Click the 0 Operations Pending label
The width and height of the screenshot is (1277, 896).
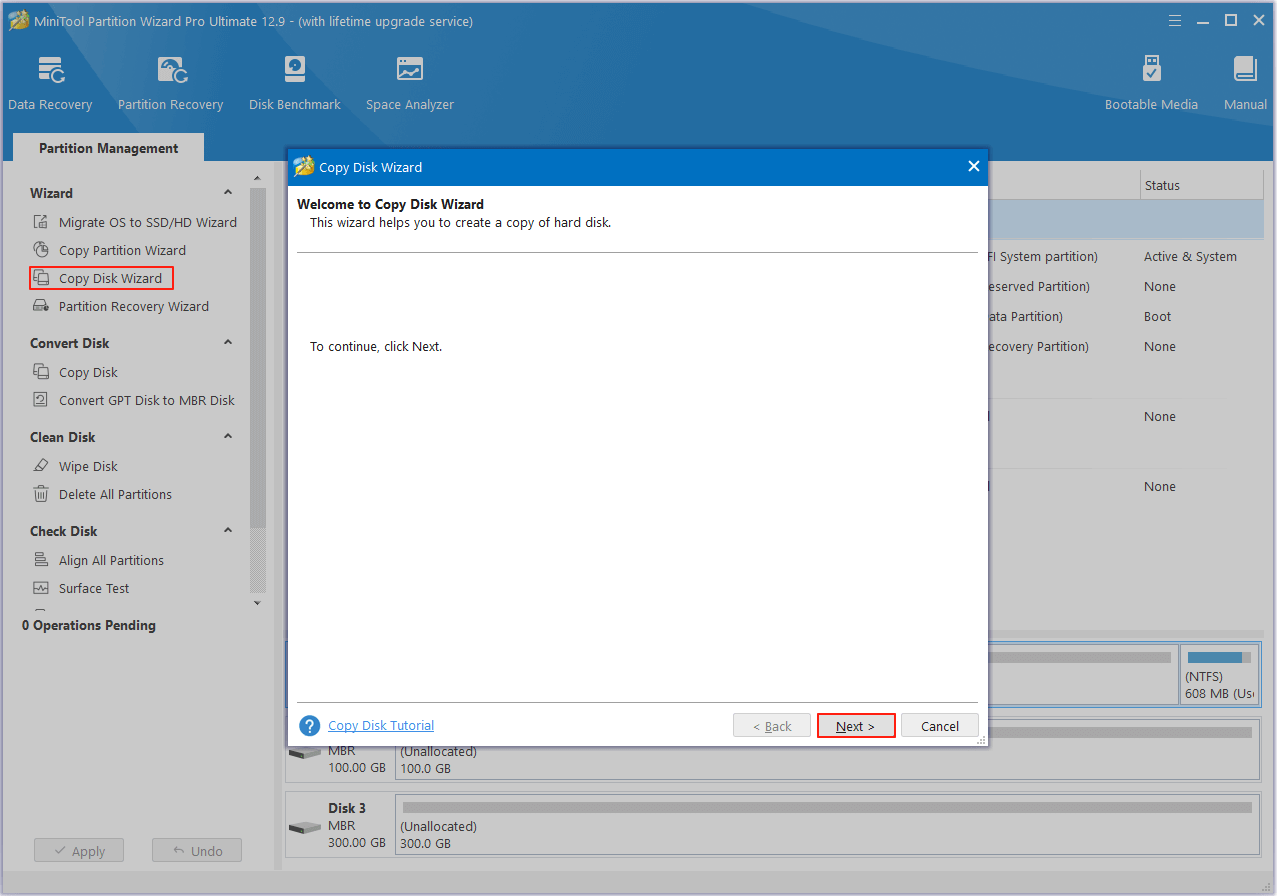point(89,625)
